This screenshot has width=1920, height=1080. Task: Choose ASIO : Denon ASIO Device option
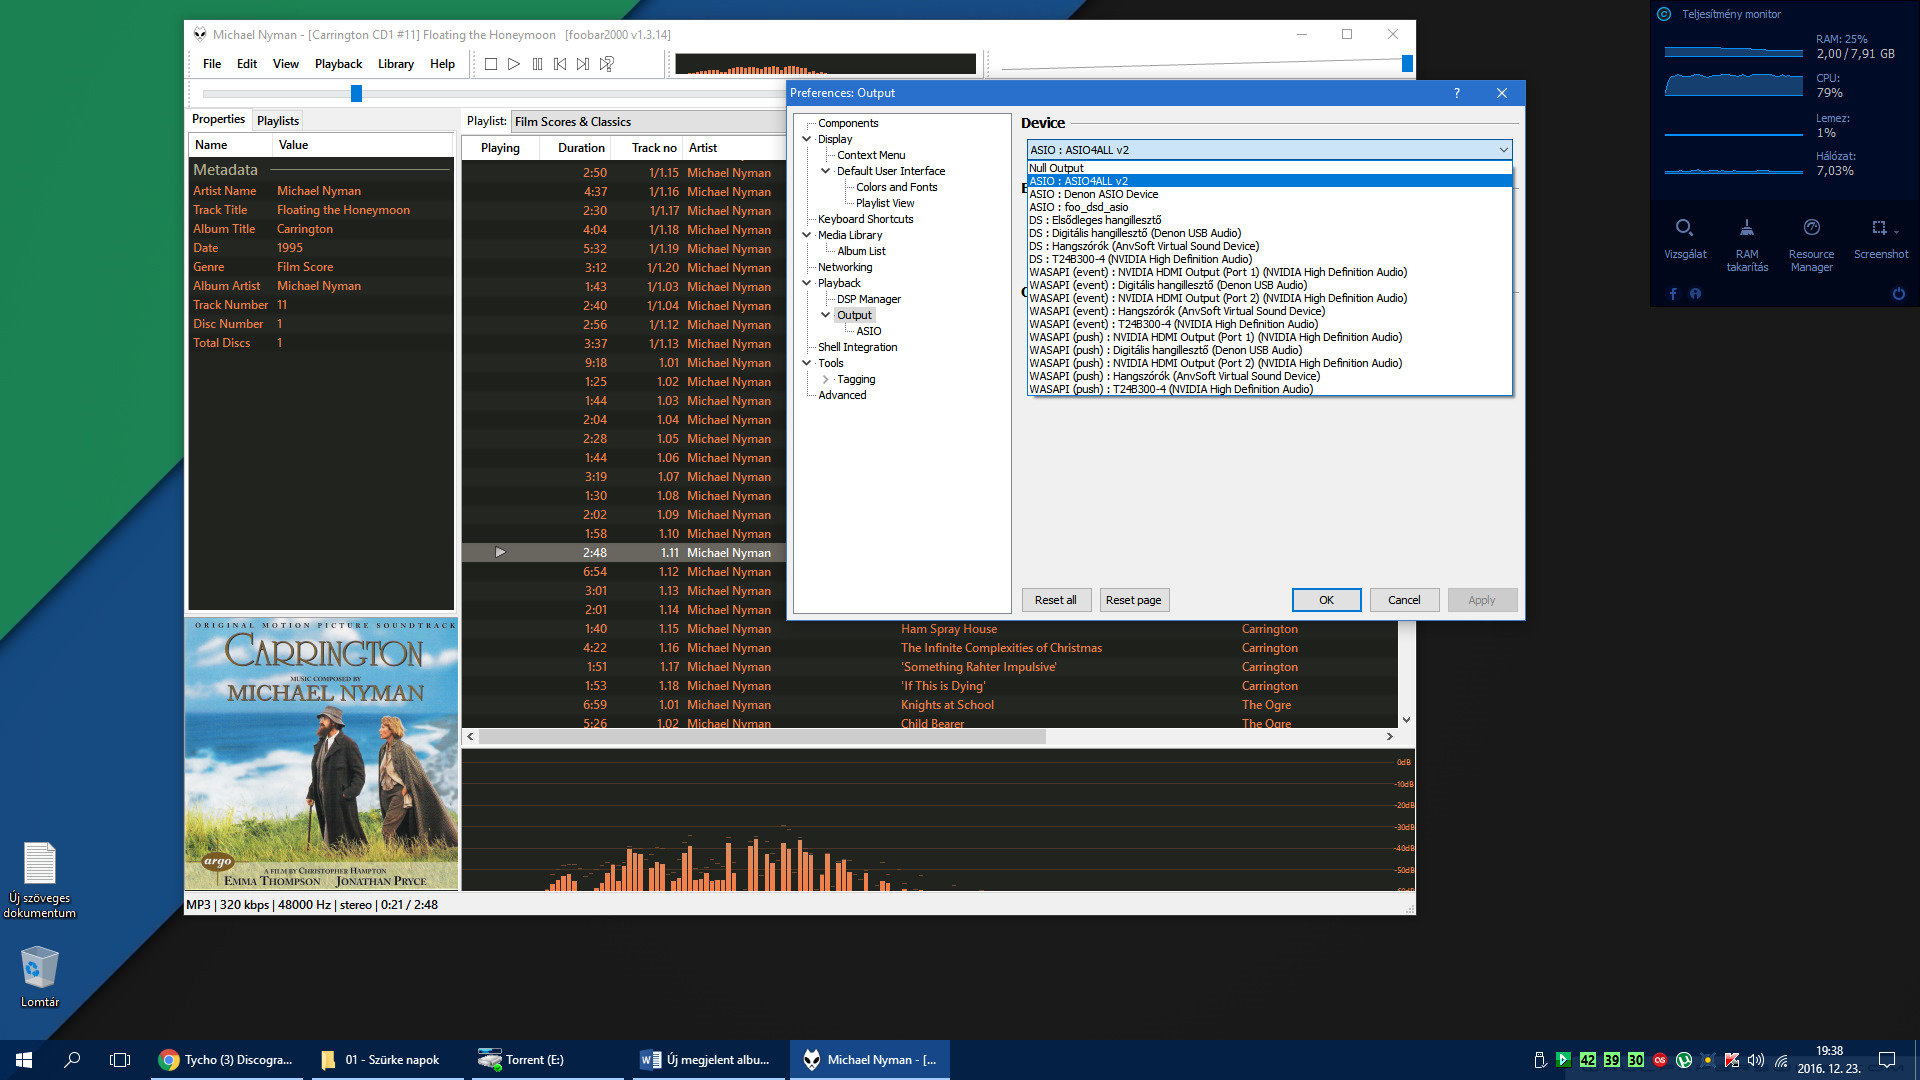tap(1269, 194)
